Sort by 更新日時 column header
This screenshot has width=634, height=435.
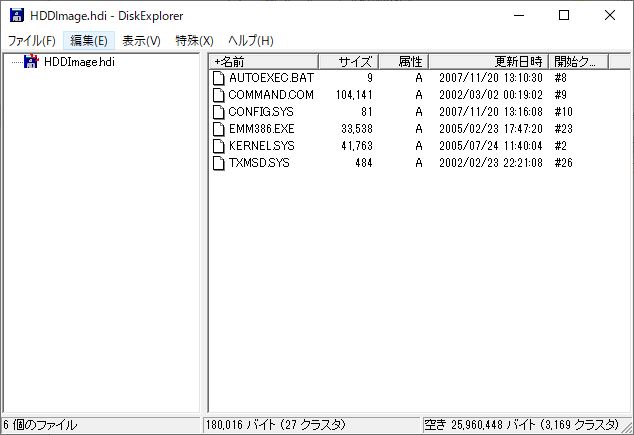pyautogui.click(x=488, y=61)
